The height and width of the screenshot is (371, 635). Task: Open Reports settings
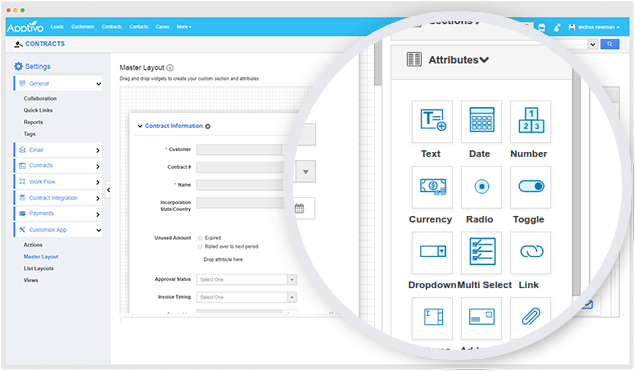[x=33, y=122]
